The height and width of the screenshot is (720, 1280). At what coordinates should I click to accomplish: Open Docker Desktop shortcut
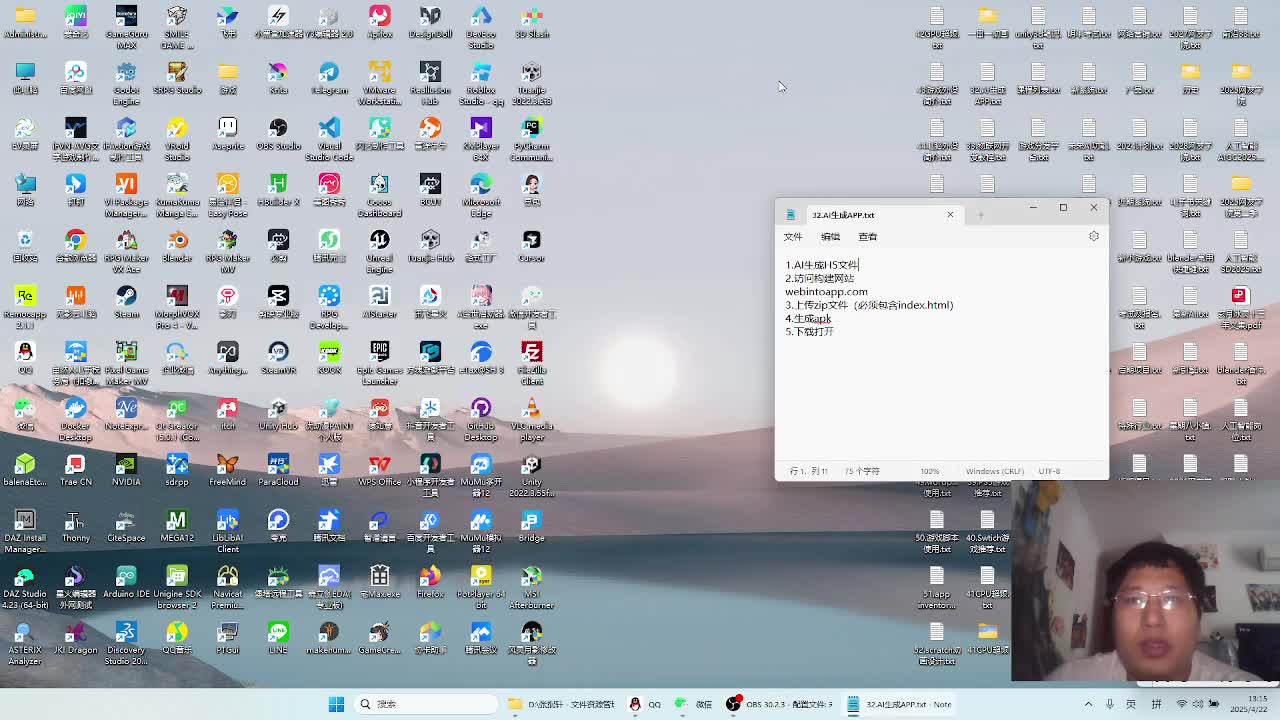coord(75,409)
